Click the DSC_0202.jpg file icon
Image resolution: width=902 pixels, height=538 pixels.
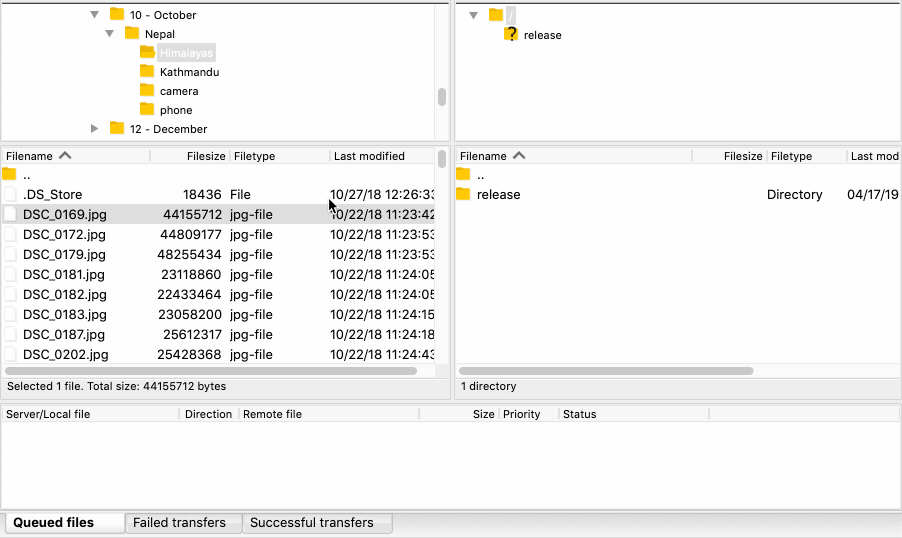10,354
